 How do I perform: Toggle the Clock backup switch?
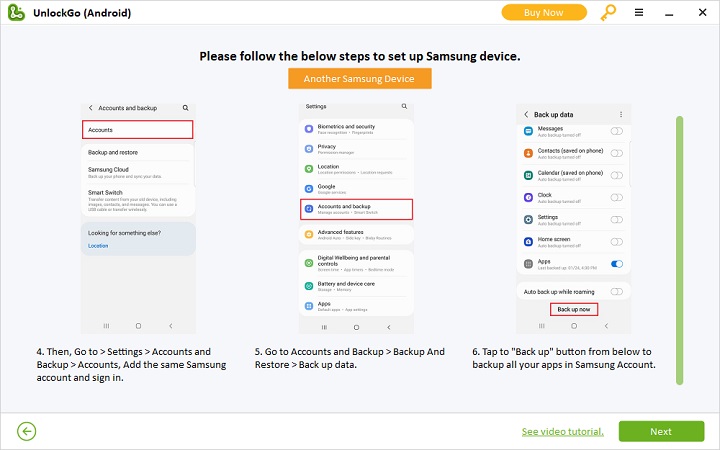(x=616, y=197)
